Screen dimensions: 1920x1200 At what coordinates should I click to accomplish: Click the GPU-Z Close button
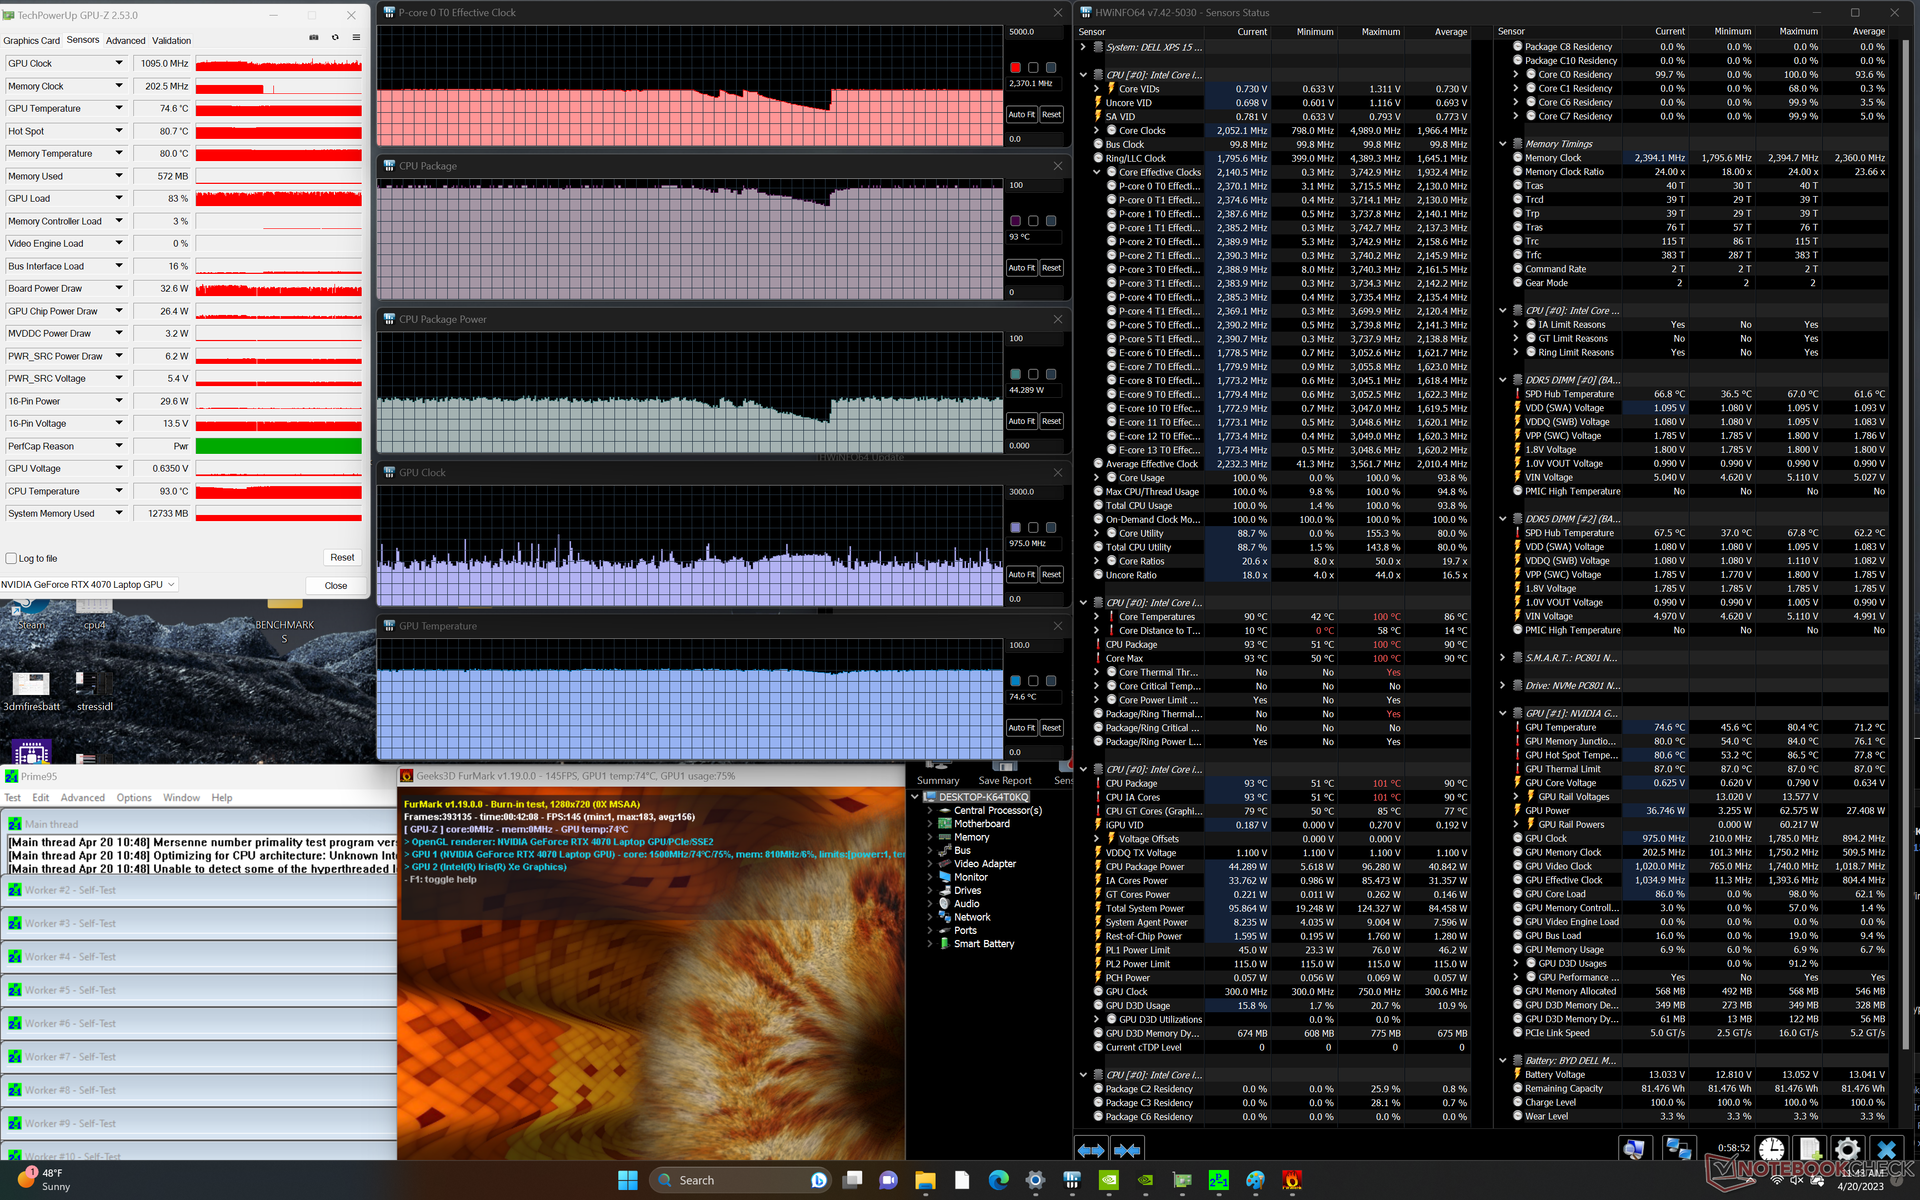point(336,586)
